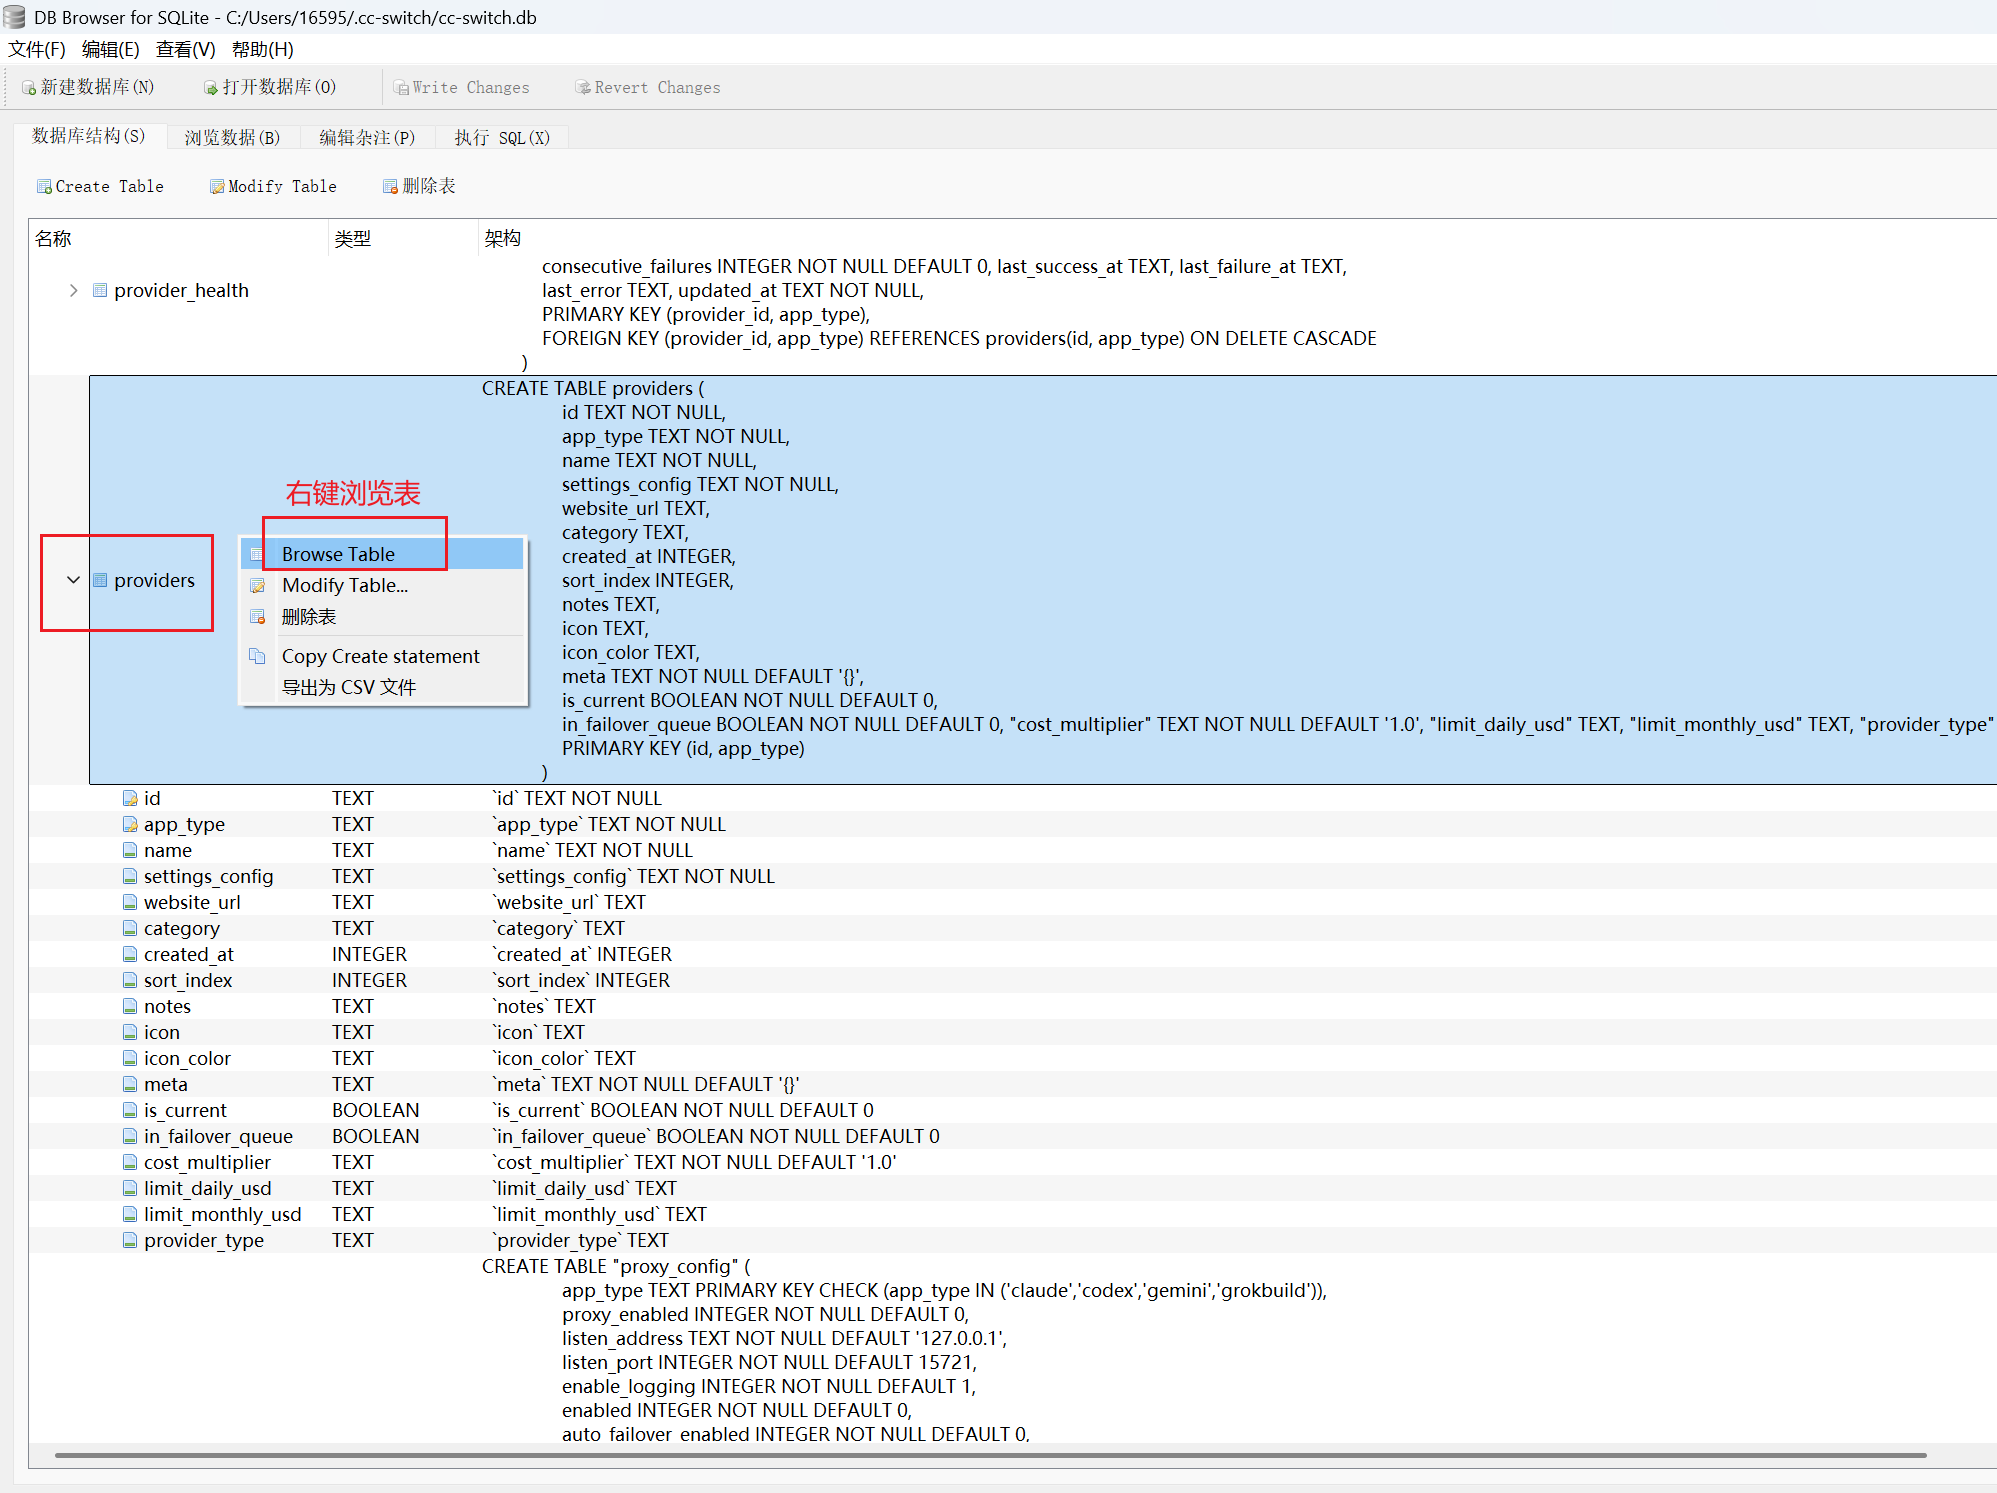Click the cost_multiplier field icon
Viewport: 1997px width, 1493px height.
tap(130, 1162)
